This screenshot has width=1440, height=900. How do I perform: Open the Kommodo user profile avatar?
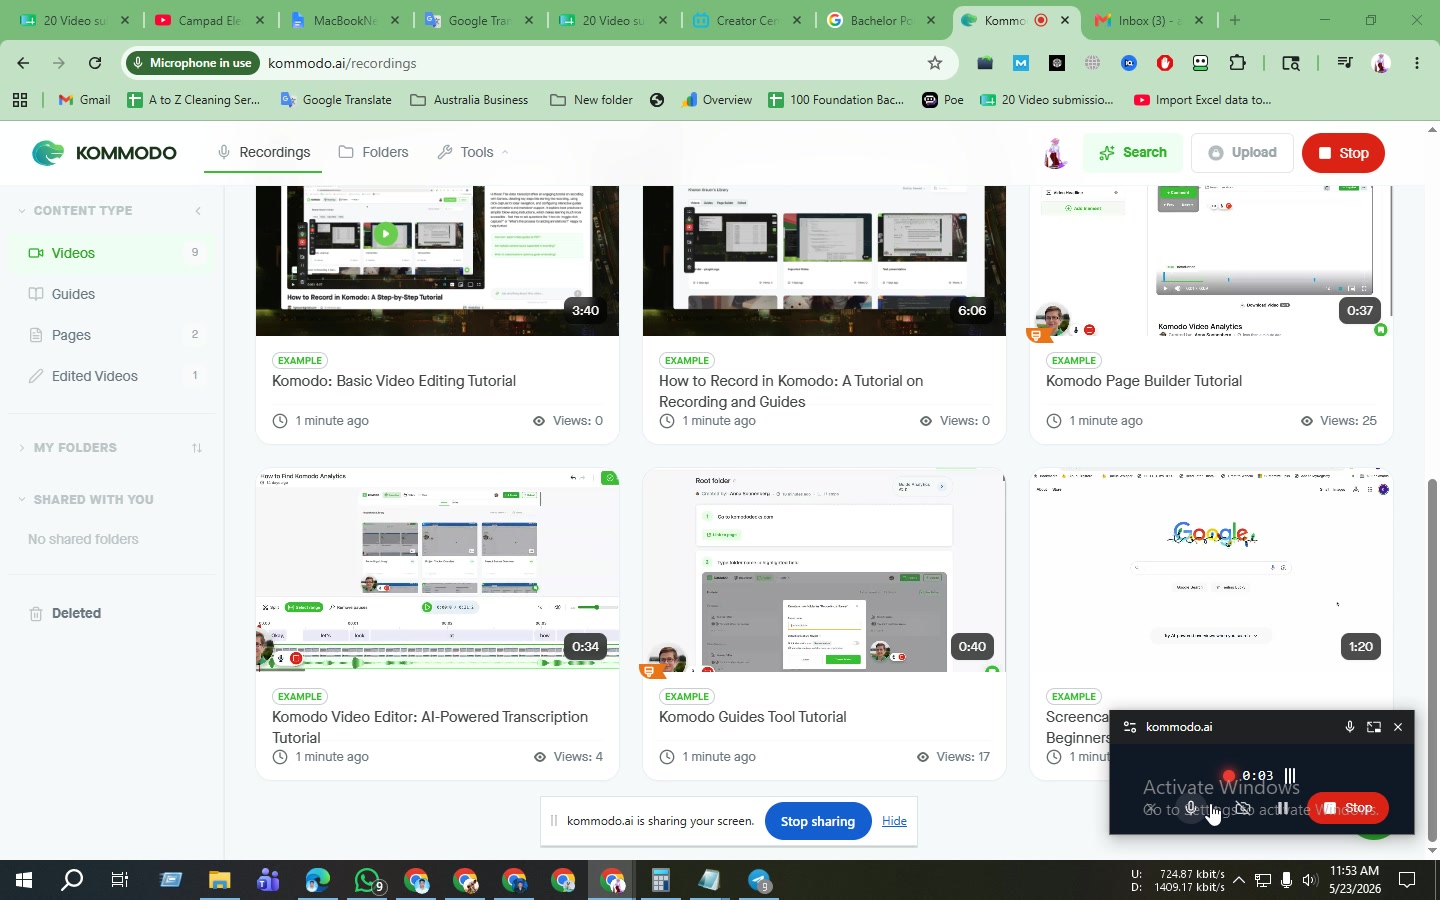pyautogui.click(x=1054, y=153)
